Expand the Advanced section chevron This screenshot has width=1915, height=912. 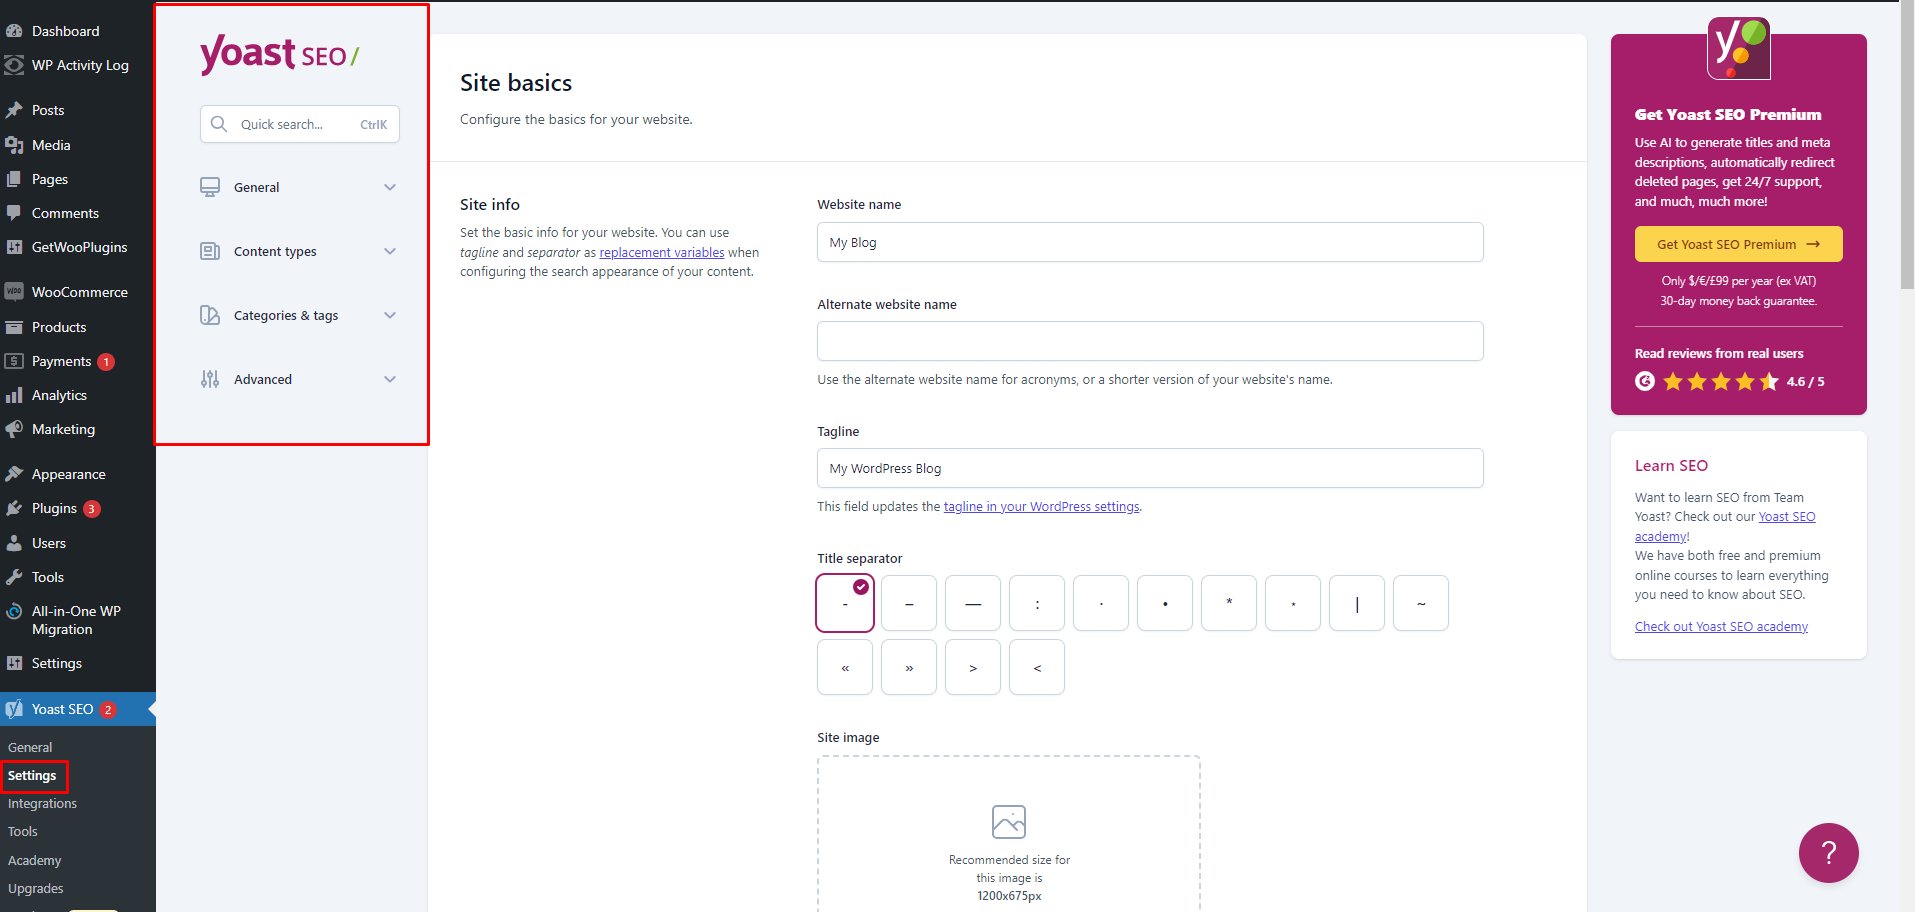coord(390,379)
